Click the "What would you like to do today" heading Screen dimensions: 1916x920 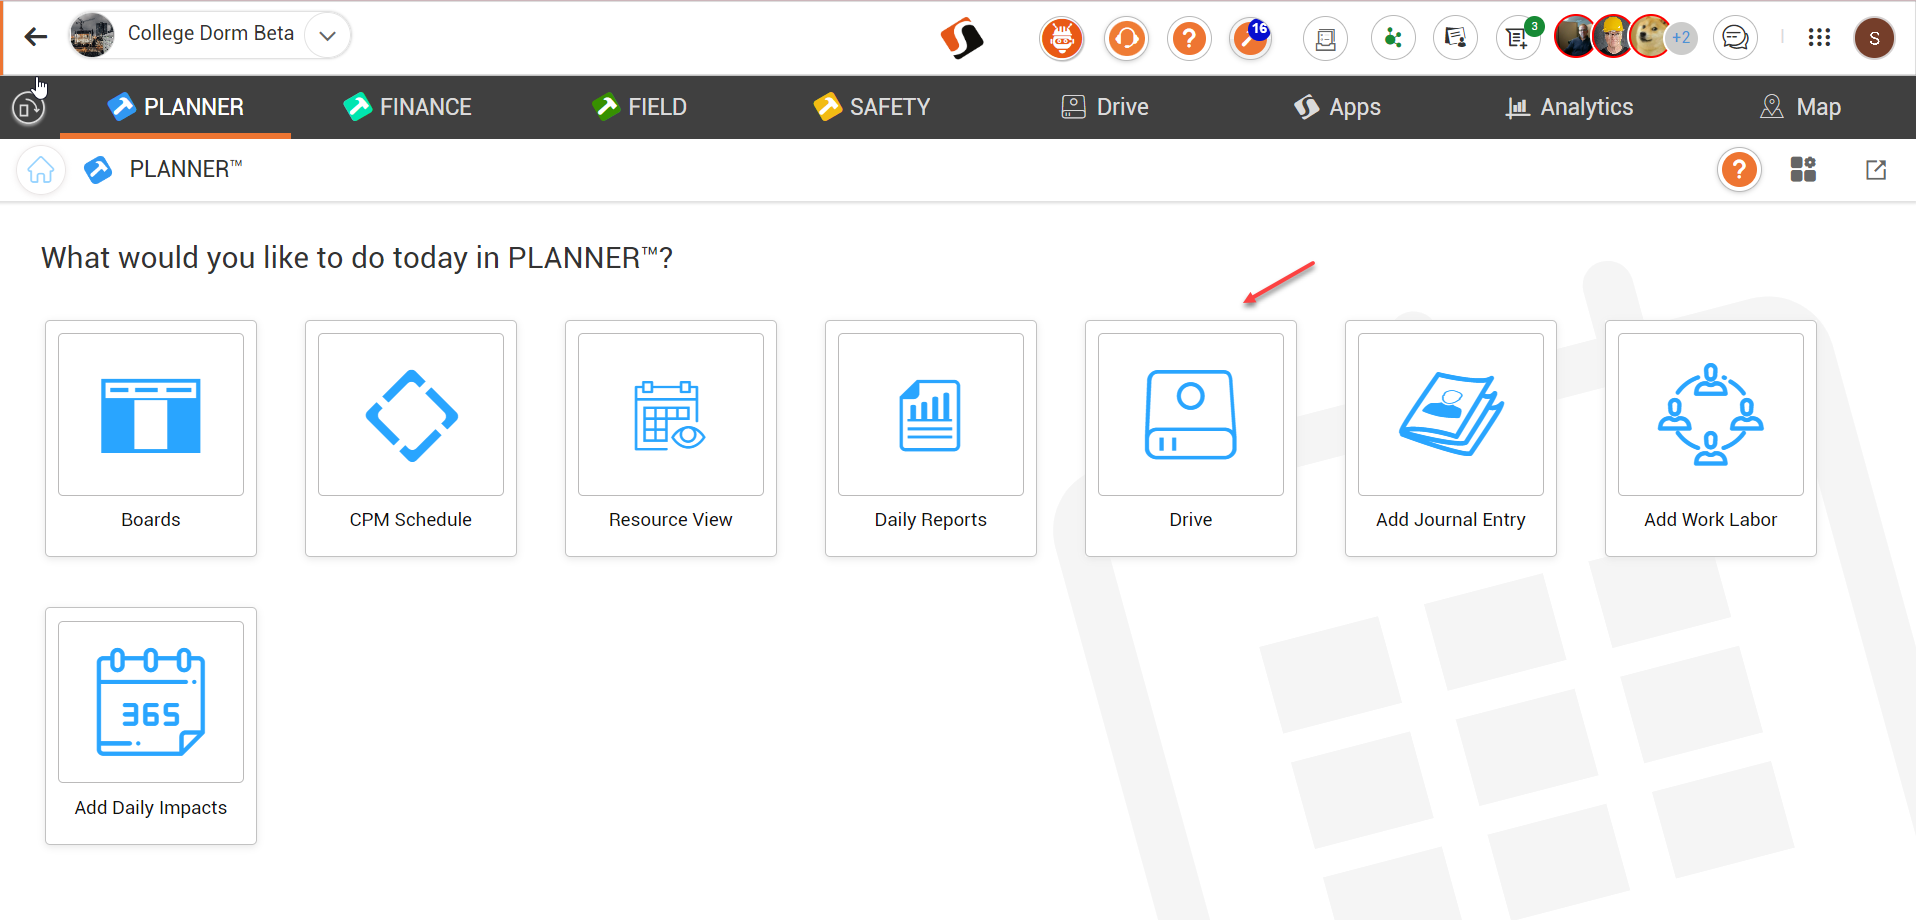(357, 258)
